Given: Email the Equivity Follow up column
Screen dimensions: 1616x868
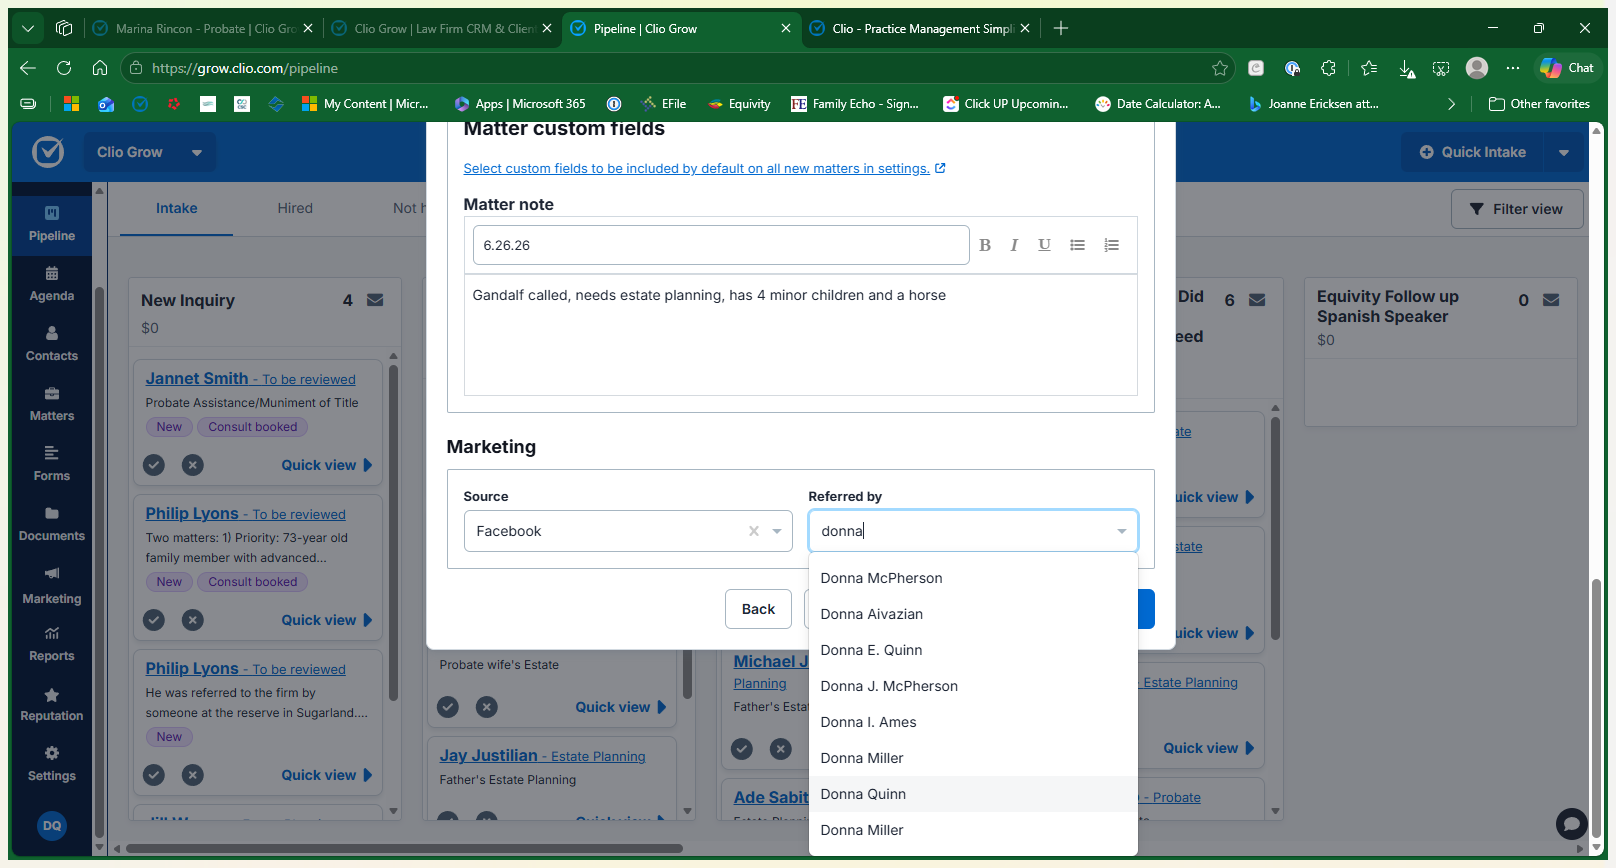Looking at the screenshot, I should click(1551, 300).
